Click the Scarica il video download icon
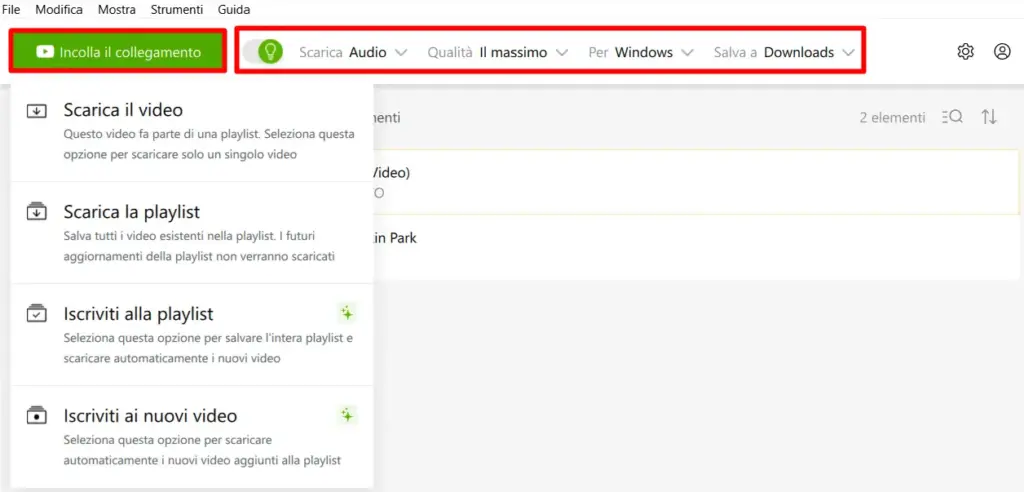 pos(37,111)
